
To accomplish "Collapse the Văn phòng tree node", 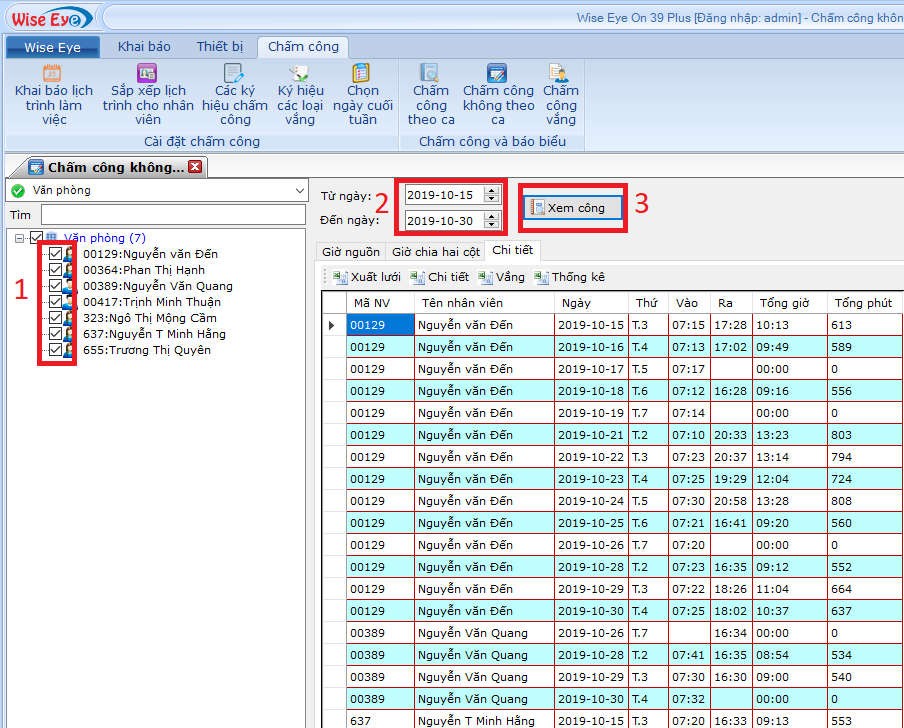I will pyautogui.click(x=20, y=238).
